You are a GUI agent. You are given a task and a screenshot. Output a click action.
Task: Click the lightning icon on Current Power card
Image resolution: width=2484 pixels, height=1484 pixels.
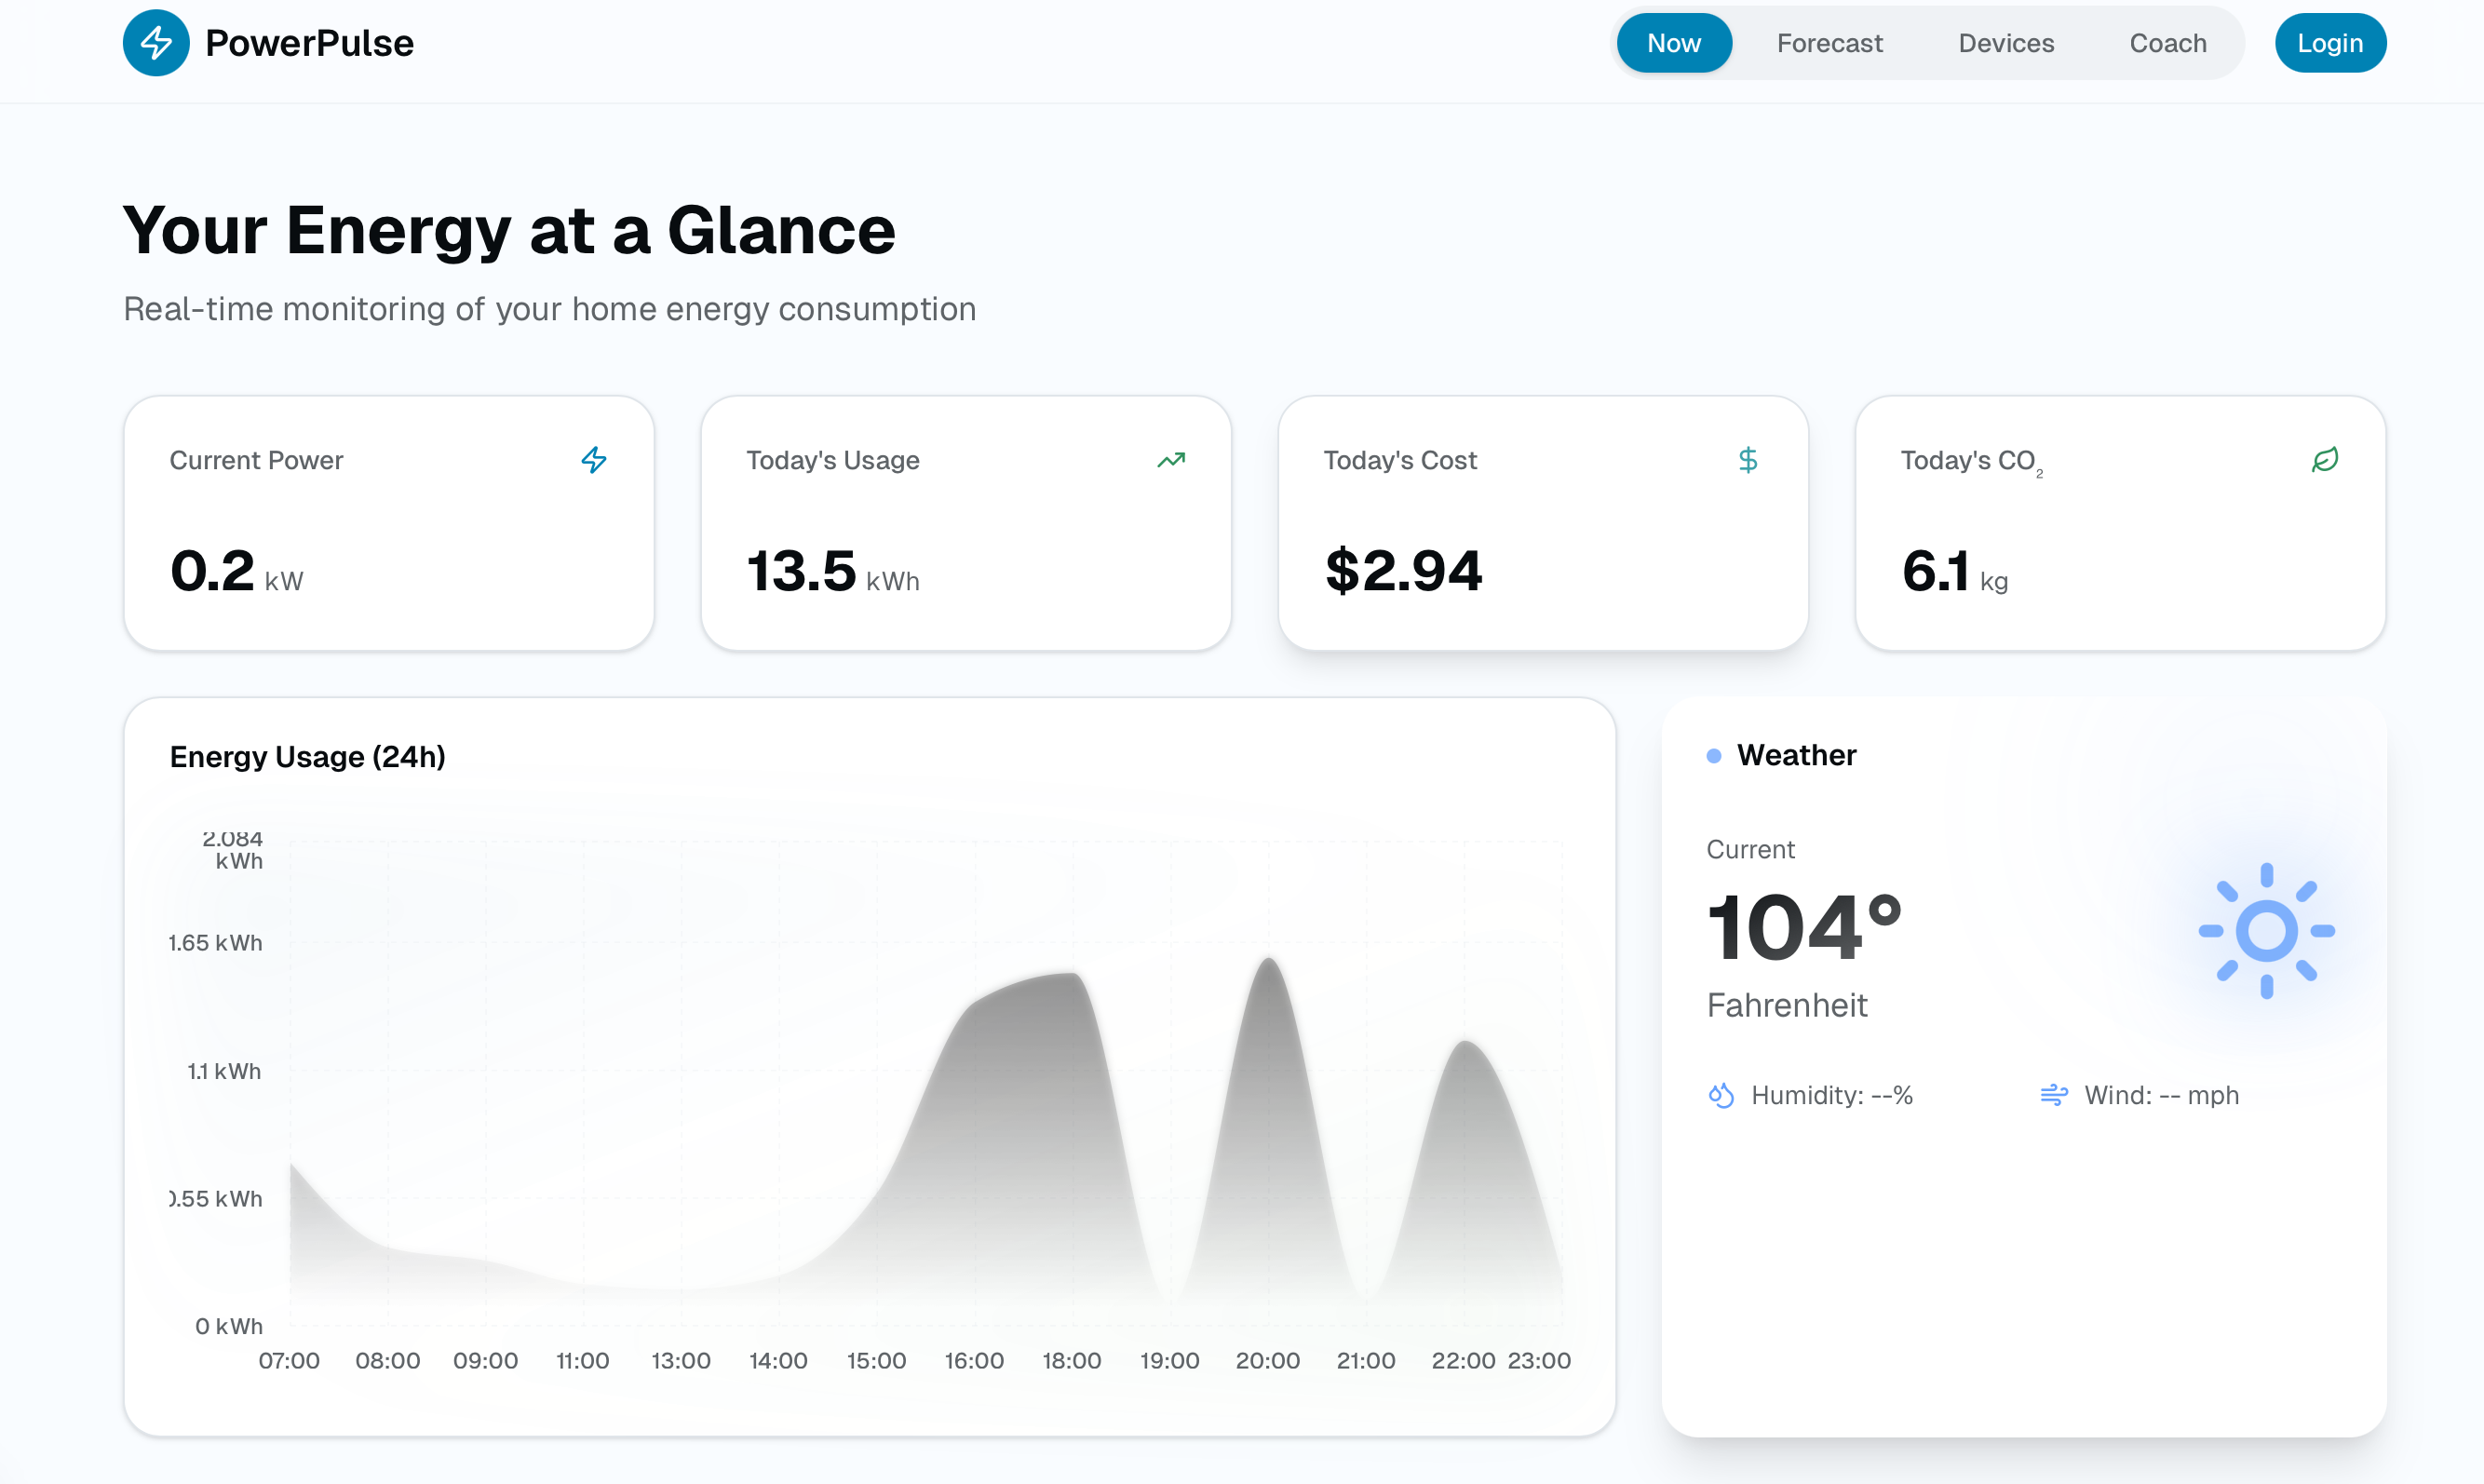pos(594,460)
